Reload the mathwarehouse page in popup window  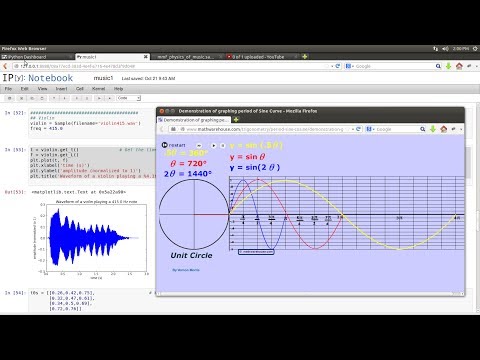pos(358,129)
